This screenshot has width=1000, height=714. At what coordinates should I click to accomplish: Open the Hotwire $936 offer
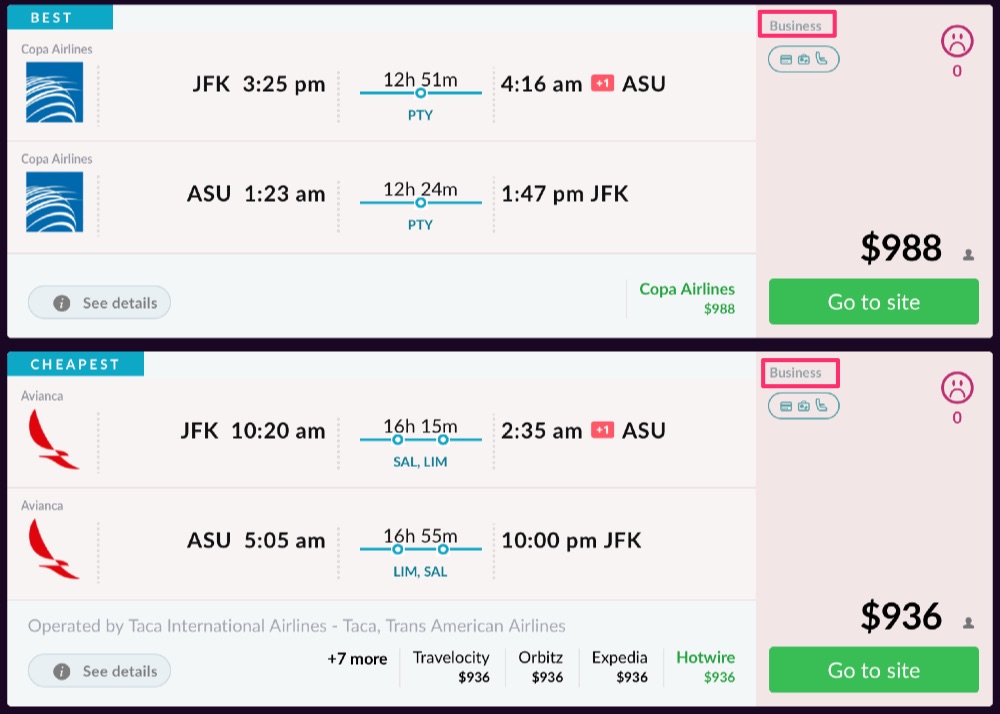tap(705, 667)
